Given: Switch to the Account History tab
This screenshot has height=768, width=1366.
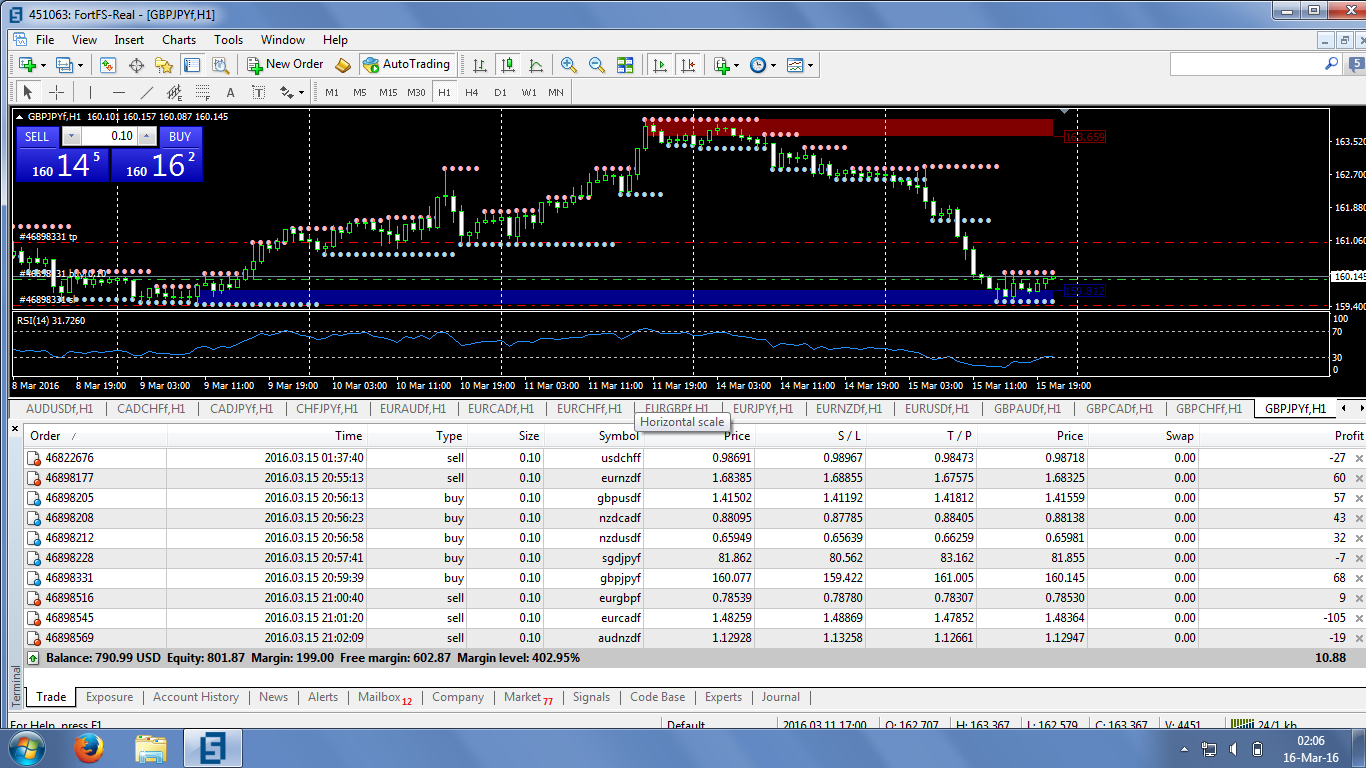Looking at the screenshot, I should 196,697.
